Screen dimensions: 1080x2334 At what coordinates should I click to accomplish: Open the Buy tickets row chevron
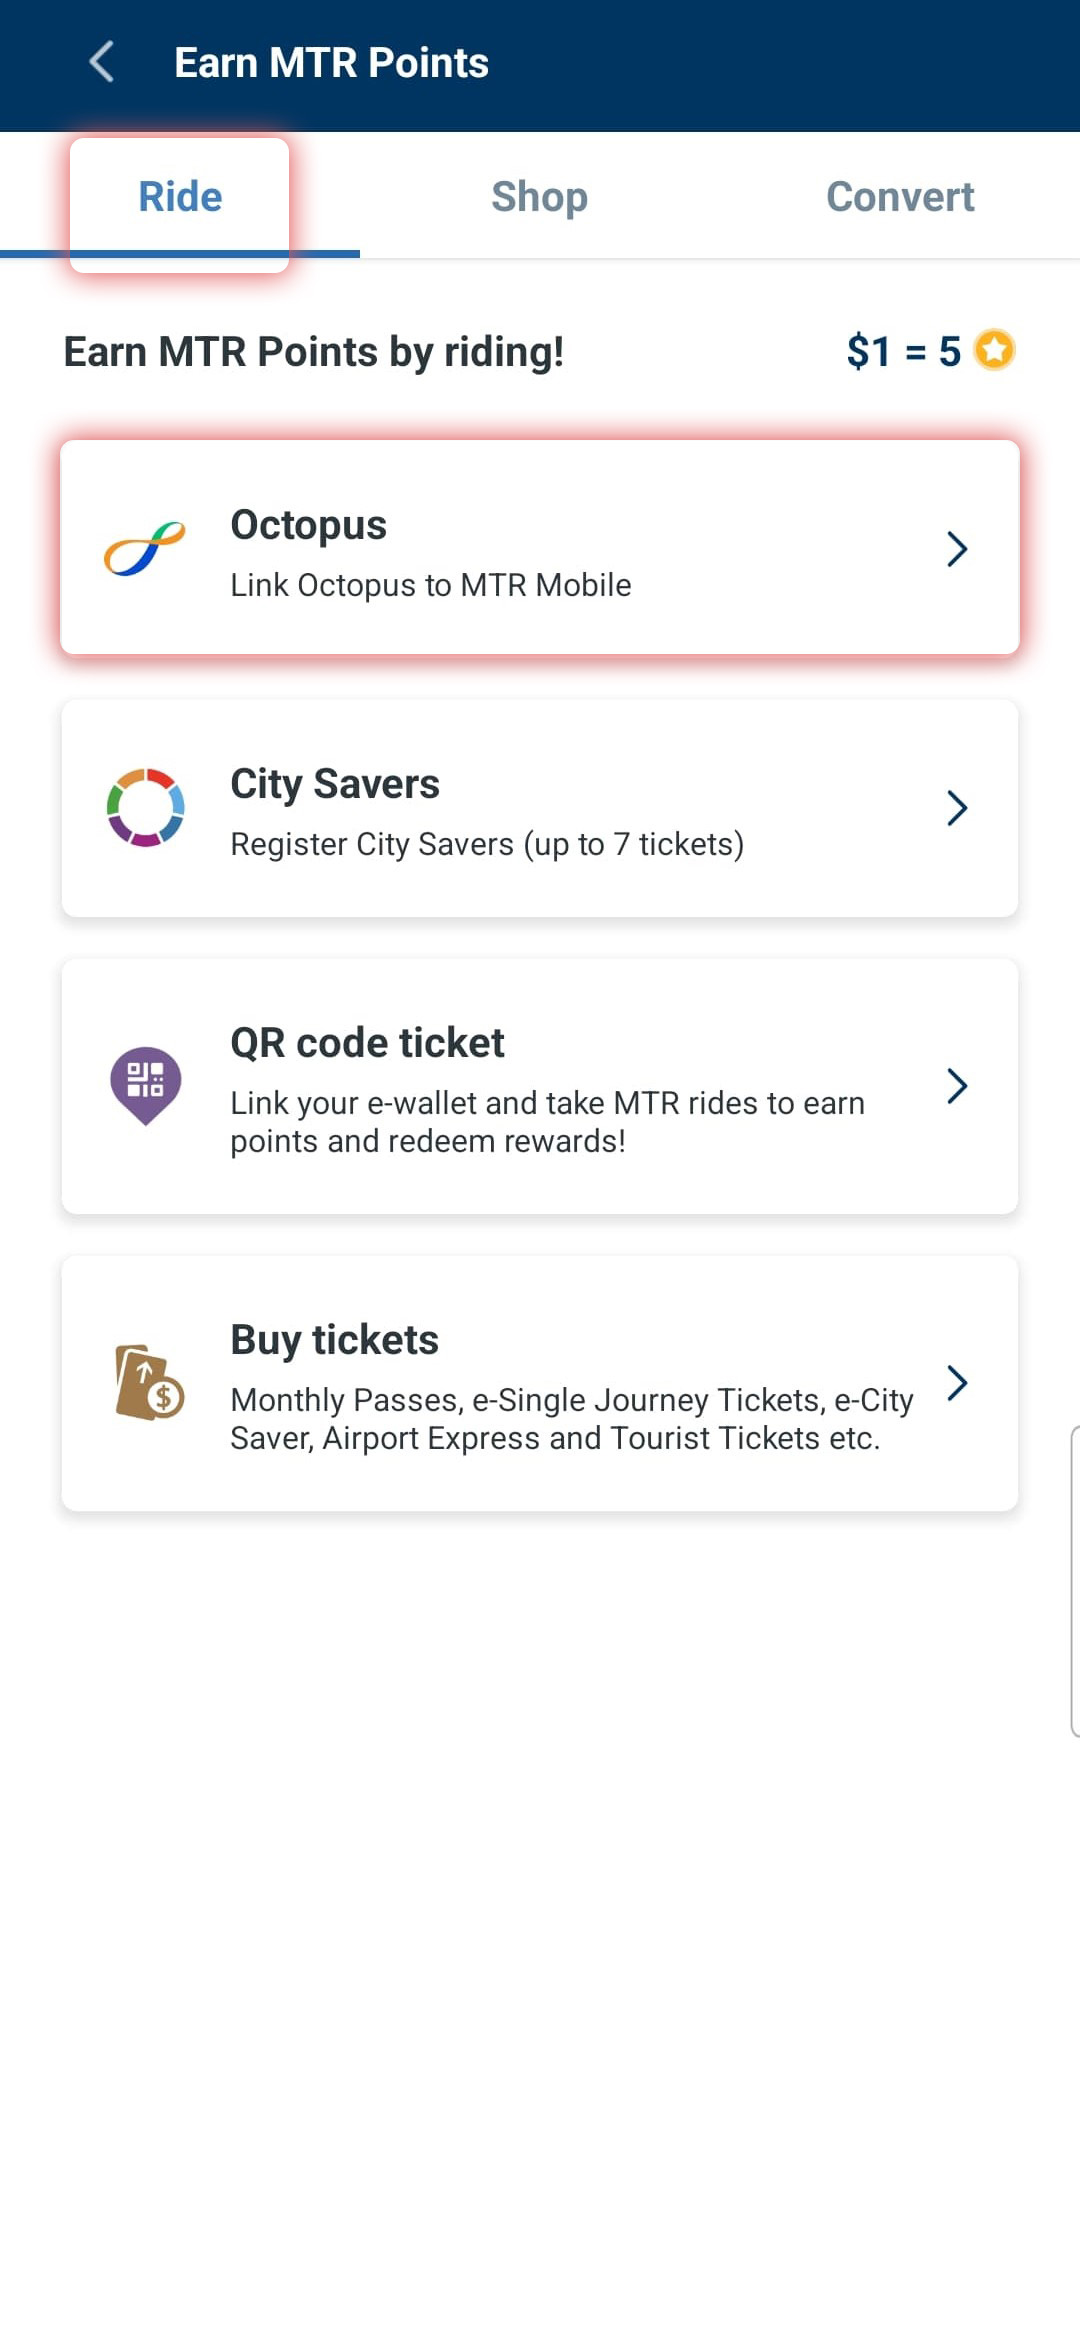[957, 1383]
